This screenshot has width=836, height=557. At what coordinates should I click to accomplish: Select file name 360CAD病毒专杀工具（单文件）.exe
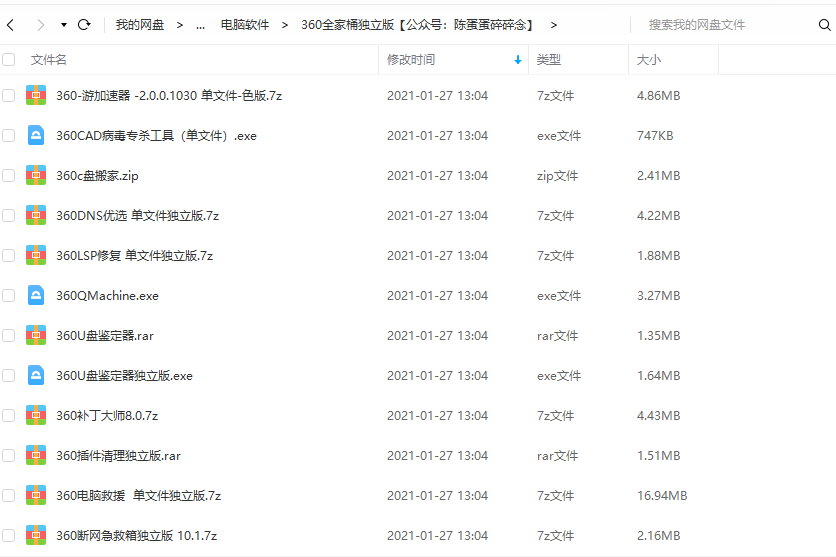156,135
